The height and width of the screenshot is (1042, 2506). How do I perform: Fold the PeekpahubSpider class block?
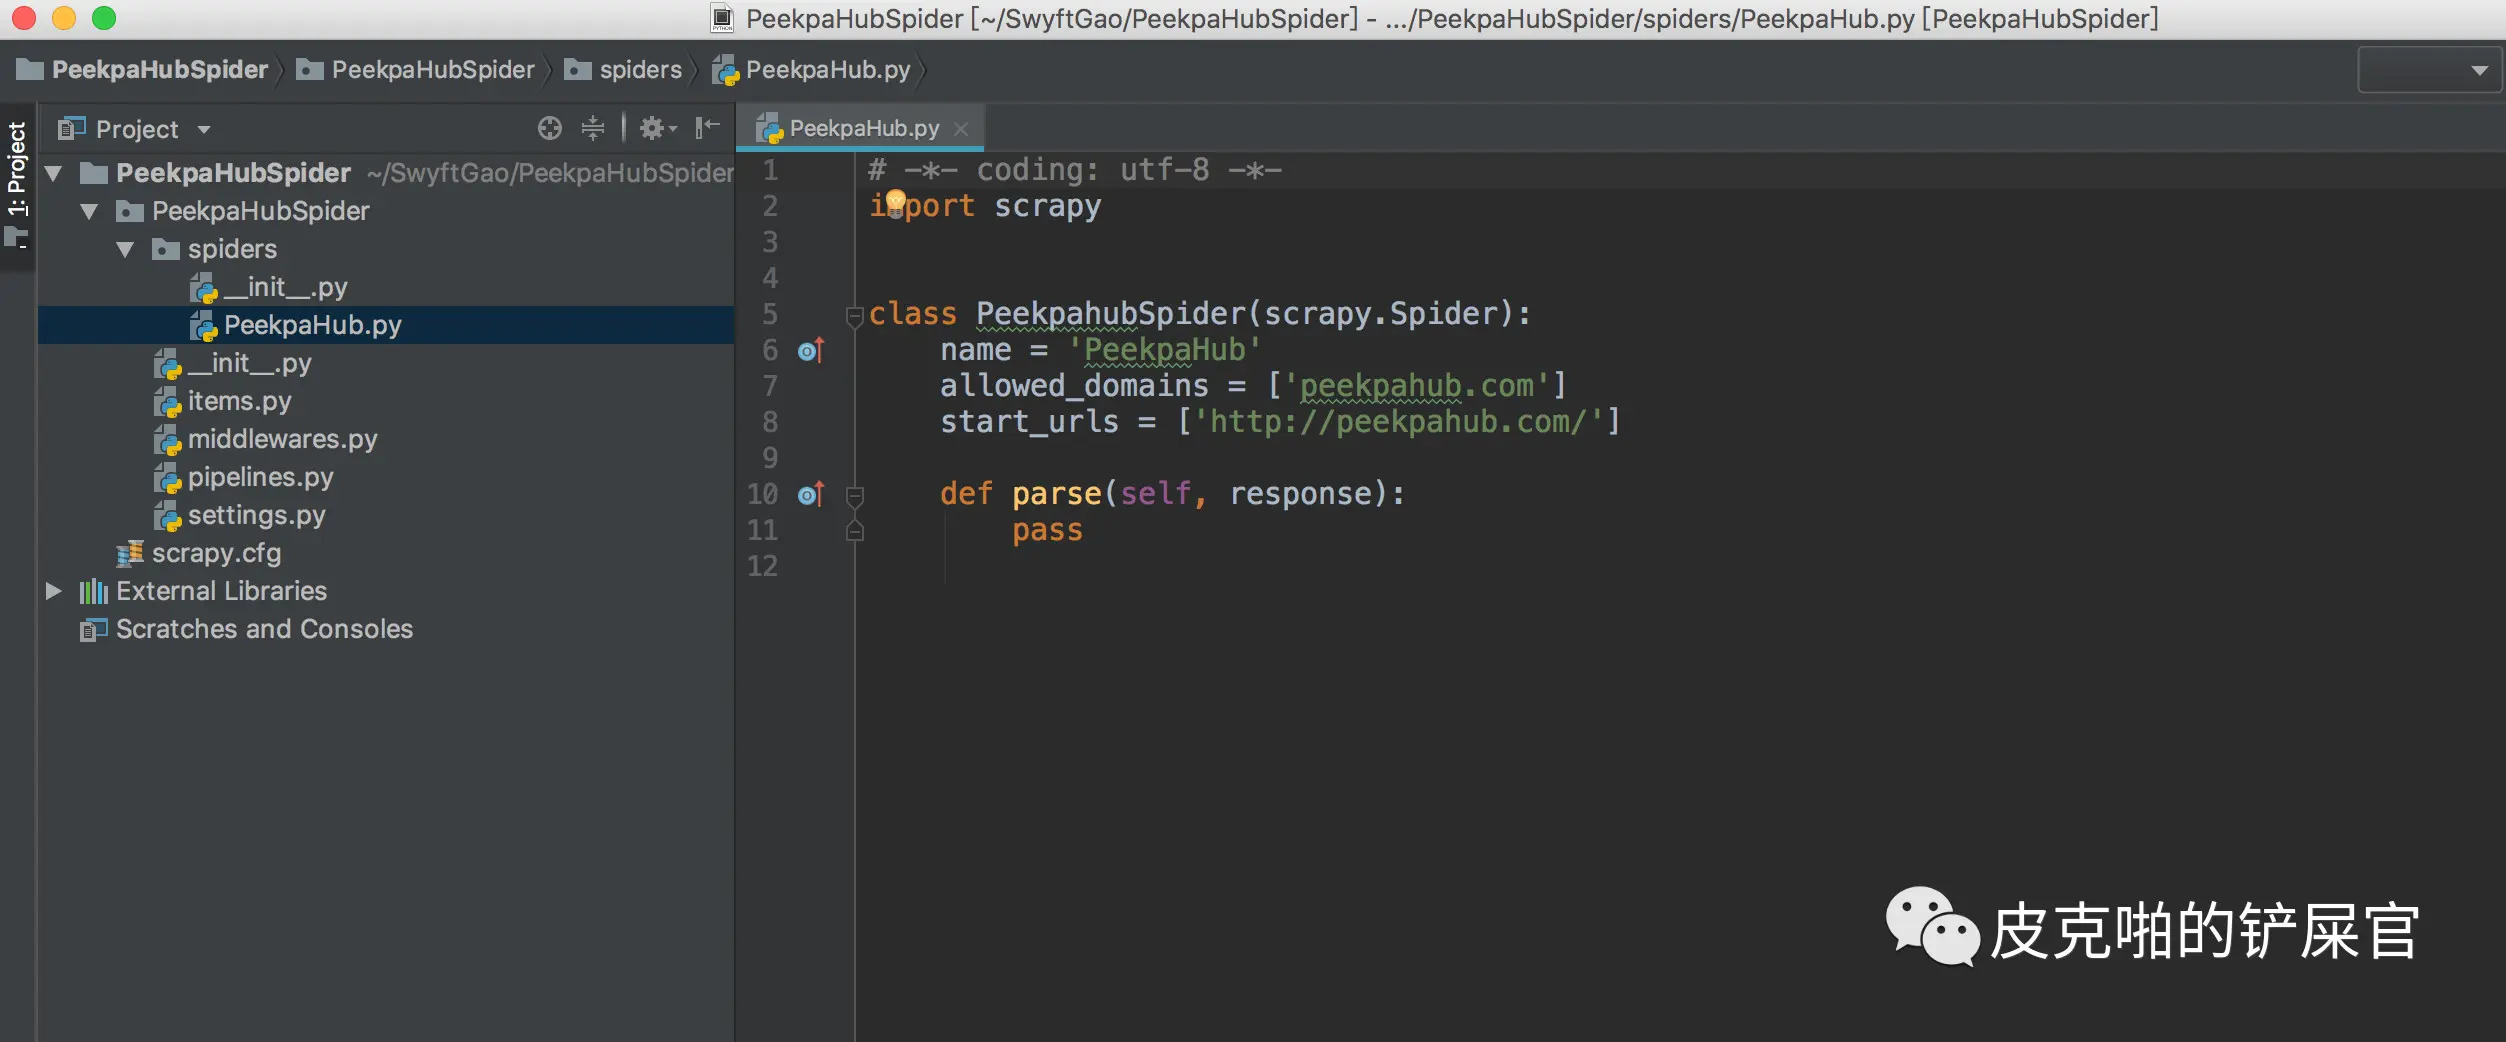pos(854,316)
